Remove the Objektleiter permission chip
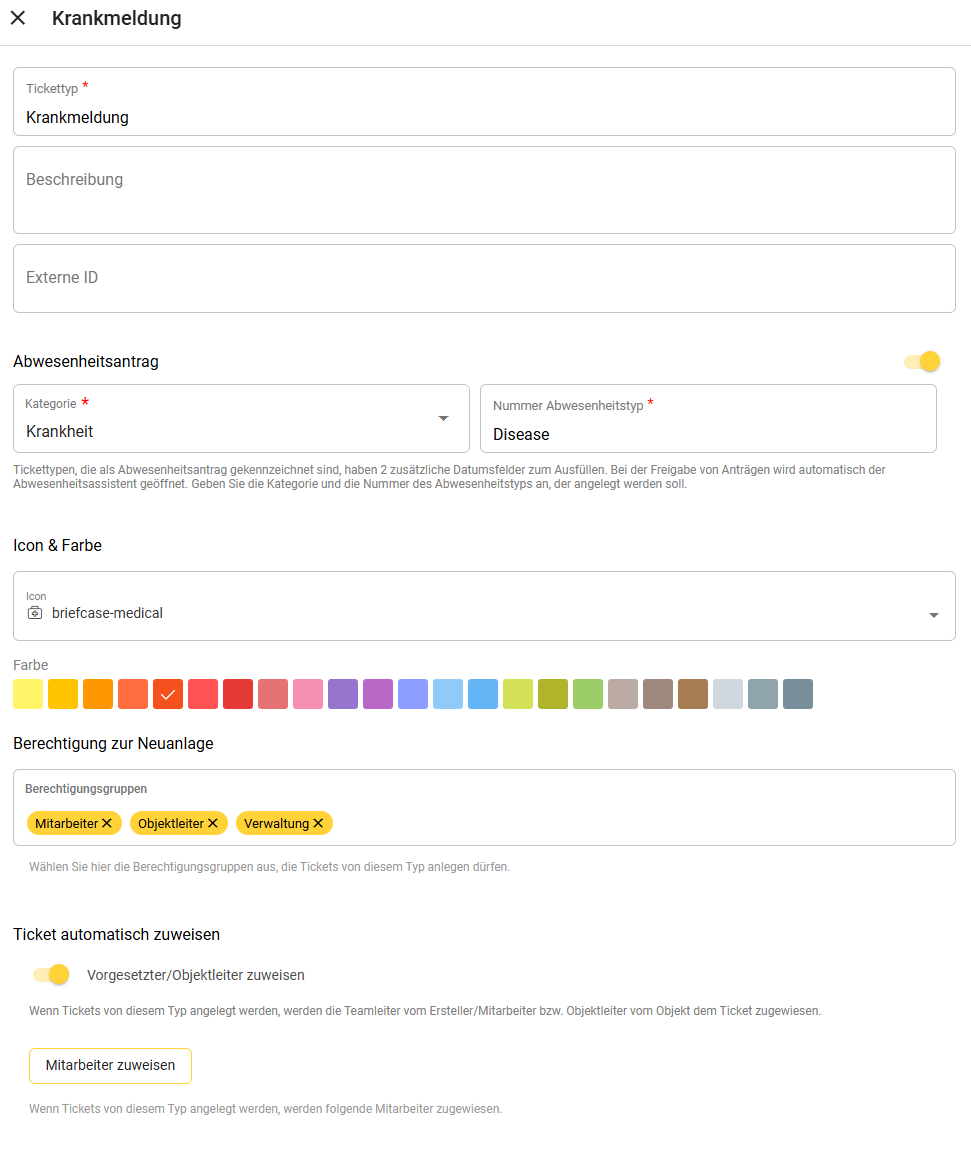 click(x=212, y=823)
